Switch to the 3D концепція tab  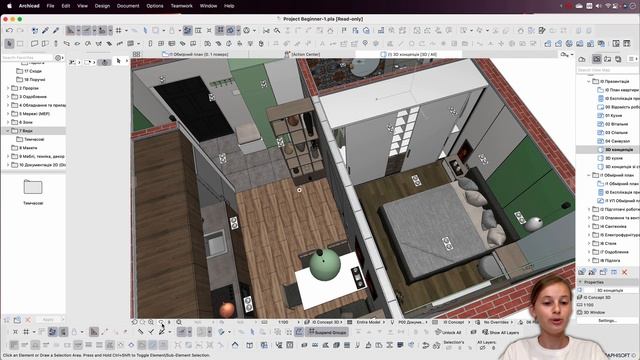408,54
